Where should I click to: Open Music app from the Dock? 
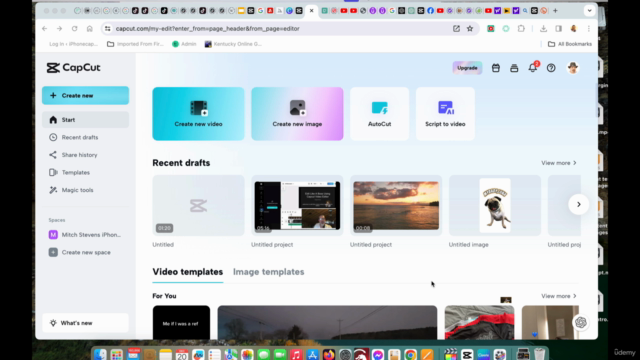point(296,354)
